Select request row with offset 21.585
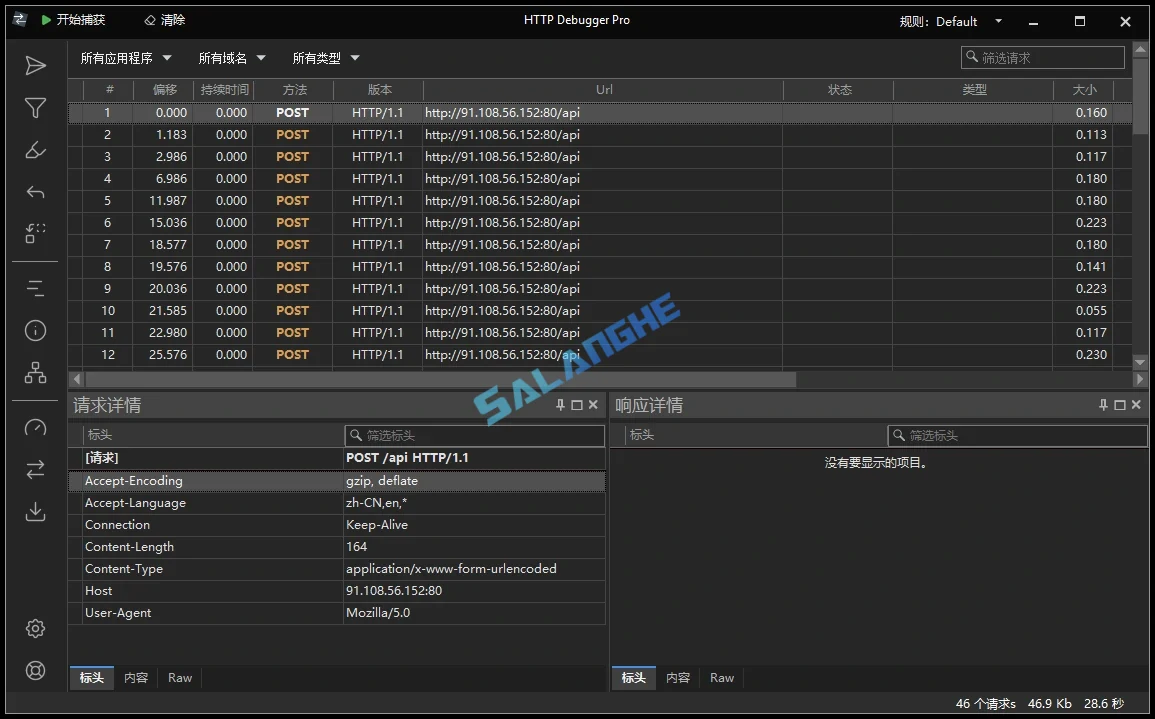This screenshot has width=1155, height=719. [x=600, y=311]
